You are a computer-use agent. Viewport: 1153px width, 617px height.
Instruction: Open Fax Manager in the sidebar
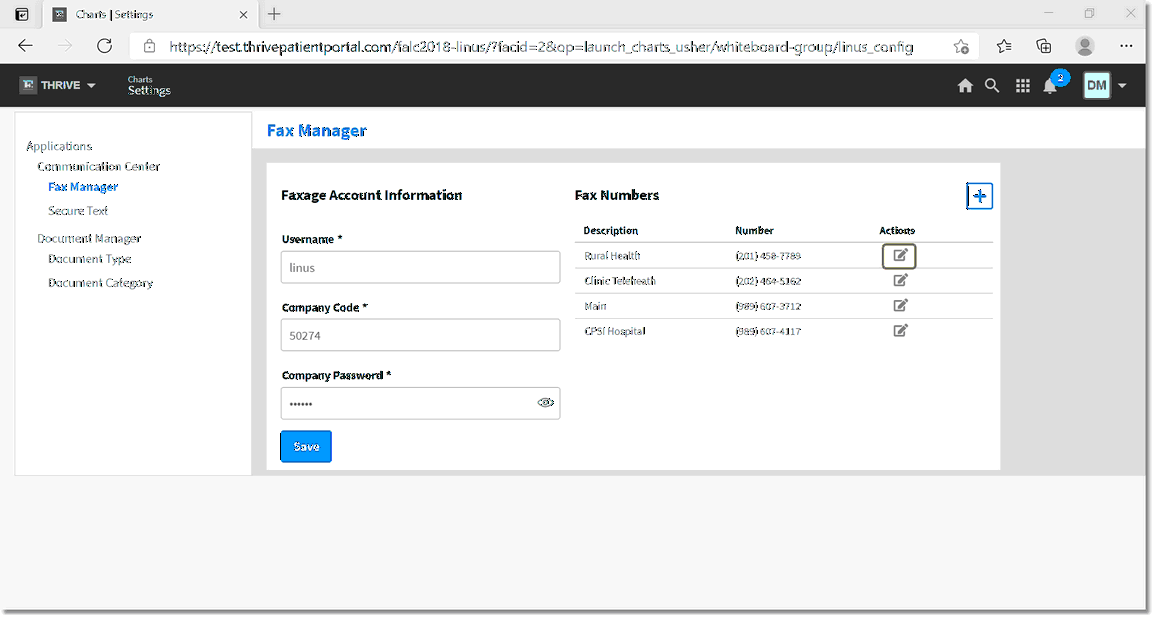click(83, 187)
